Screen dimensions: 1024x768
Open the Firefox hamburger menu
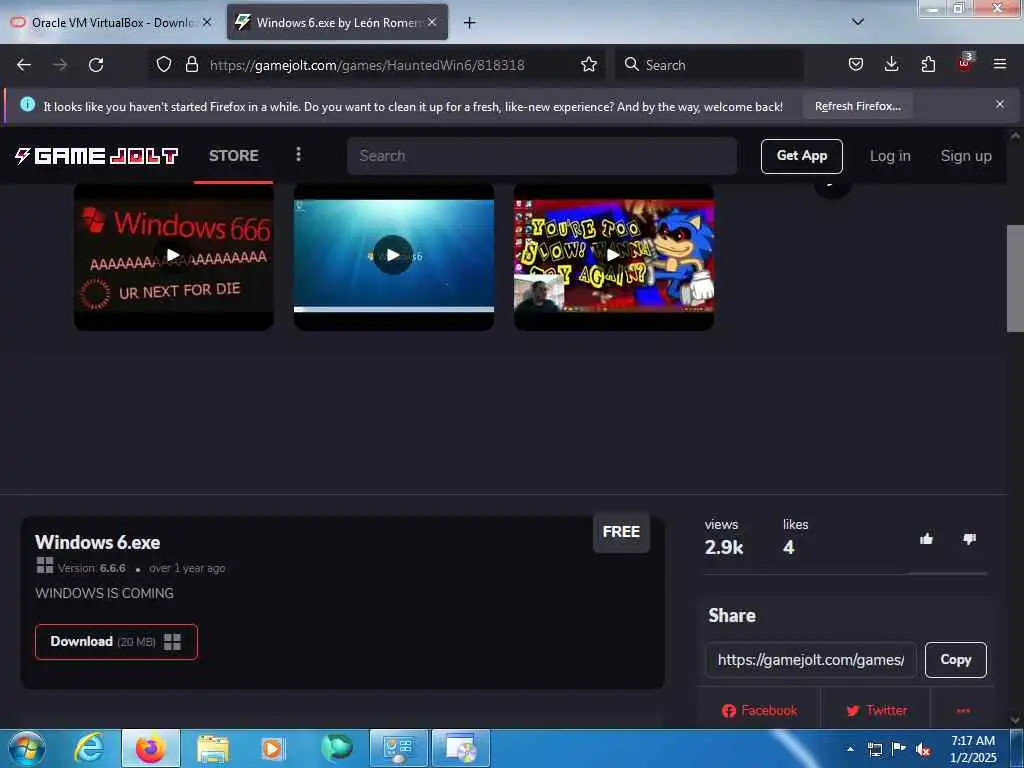click(x=1000, y=64)
